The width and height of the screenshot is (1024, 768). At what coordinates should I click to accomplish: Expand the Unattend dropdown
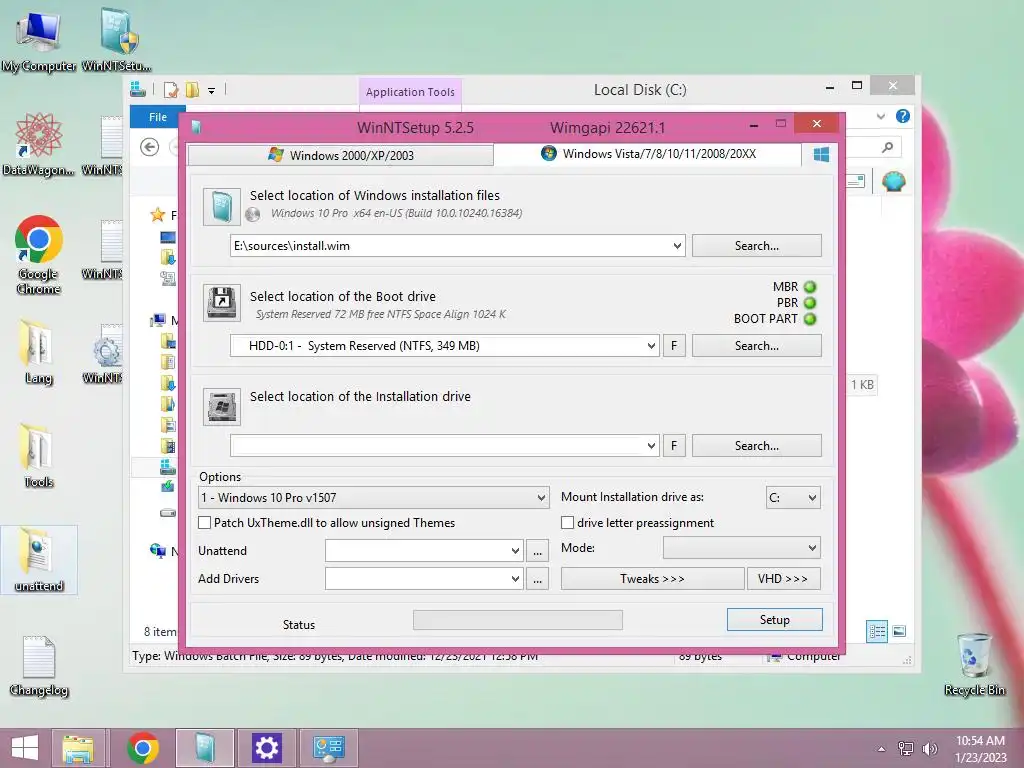[x=515, y=551]
